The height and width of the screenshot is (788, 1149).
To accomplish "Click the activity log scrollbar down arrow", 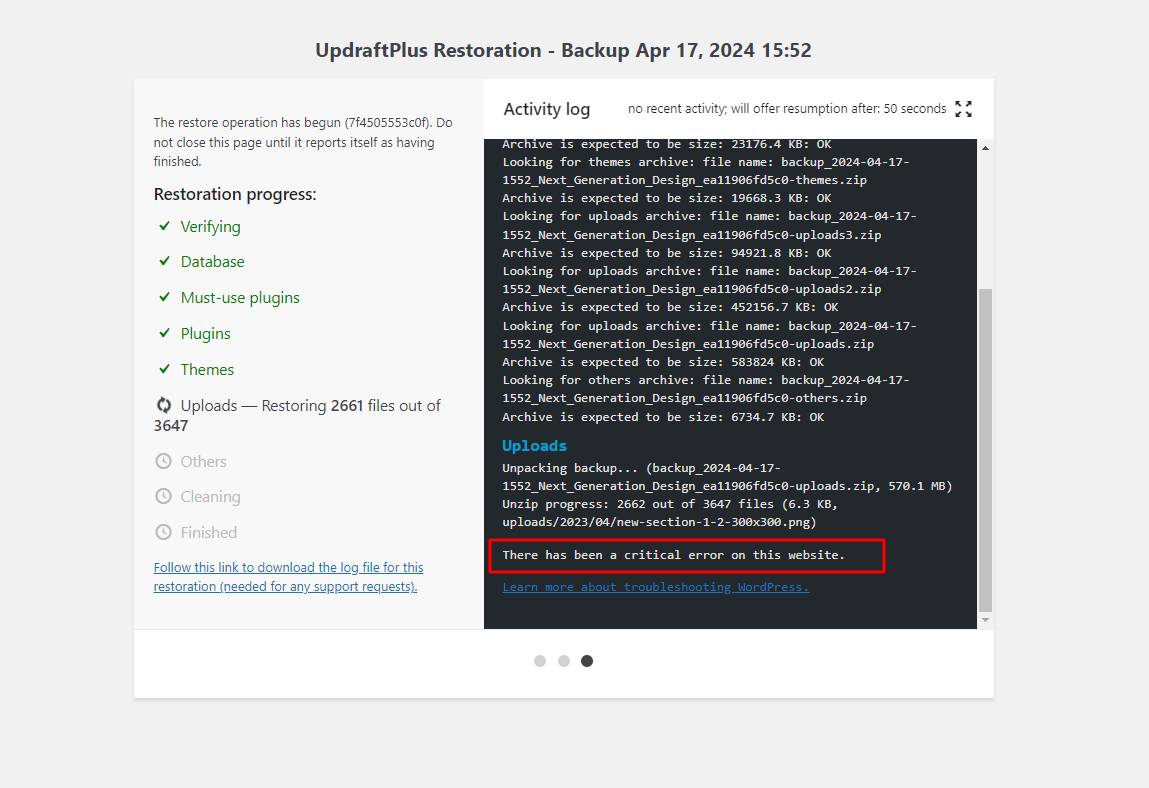I will pos(986,620).
